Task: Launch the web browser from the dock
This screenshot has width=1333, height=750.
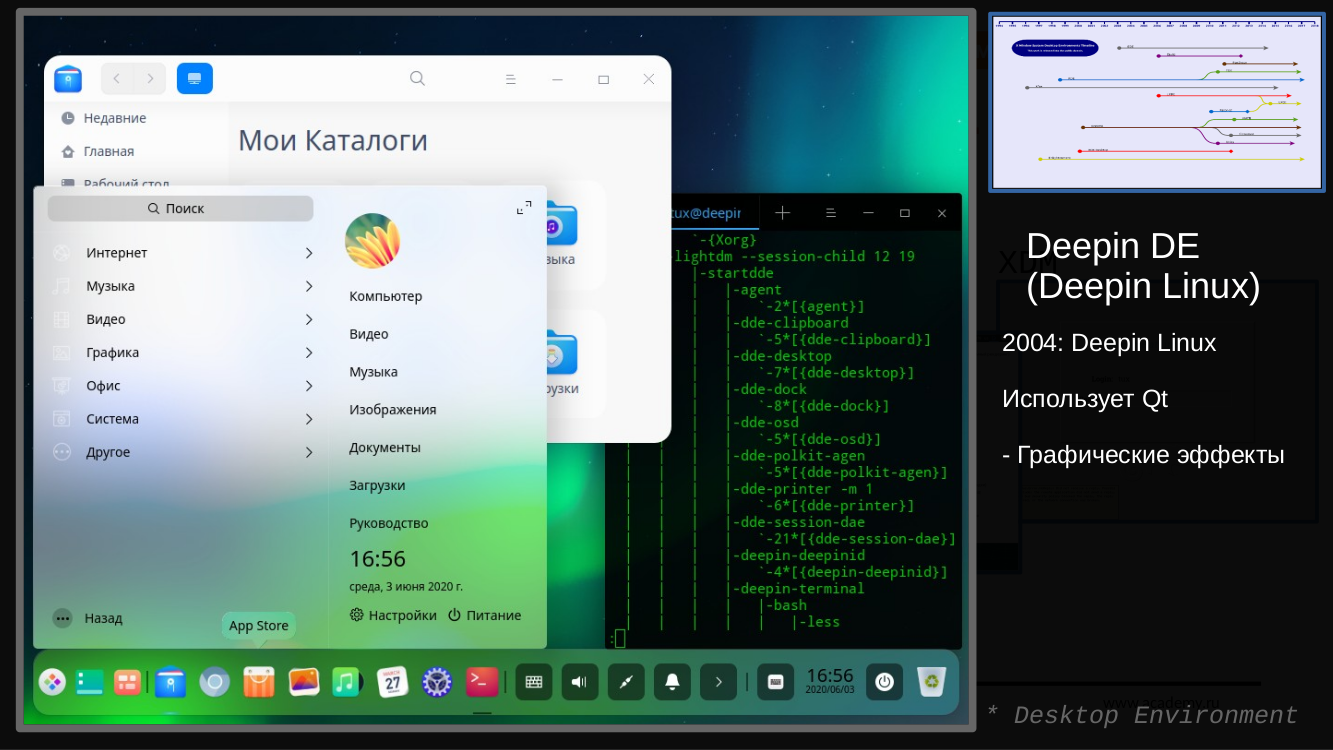Action: tap(214, 682)
